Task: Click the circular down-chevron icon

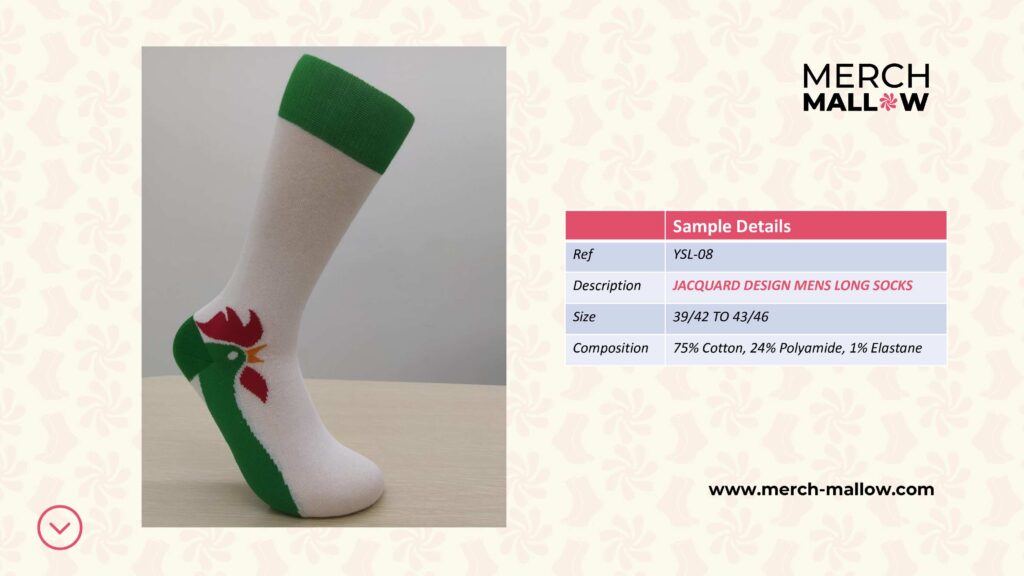Action: [x=59, y=527]
